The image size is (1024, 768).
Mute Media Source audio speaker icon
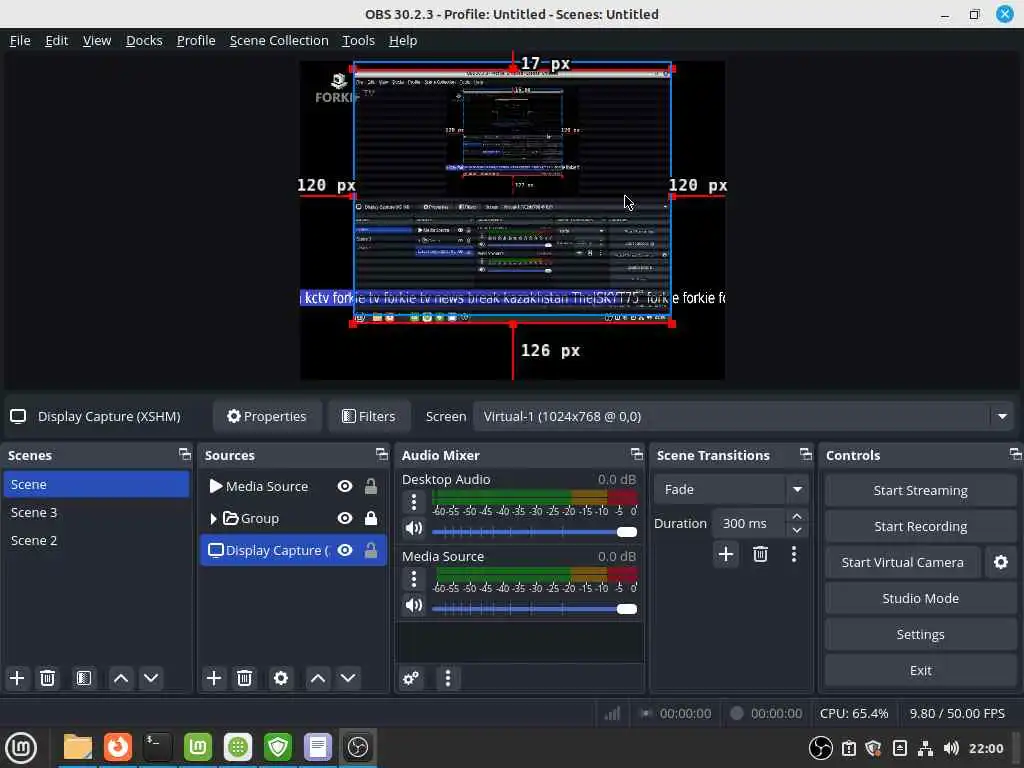[x=413, y=605]
